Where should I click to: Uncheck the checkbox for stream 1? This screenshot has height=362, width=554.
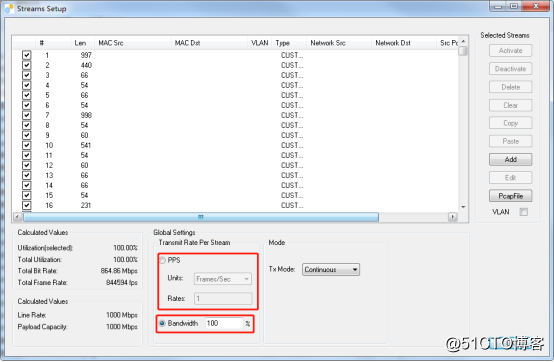click(x=26, y=55)
